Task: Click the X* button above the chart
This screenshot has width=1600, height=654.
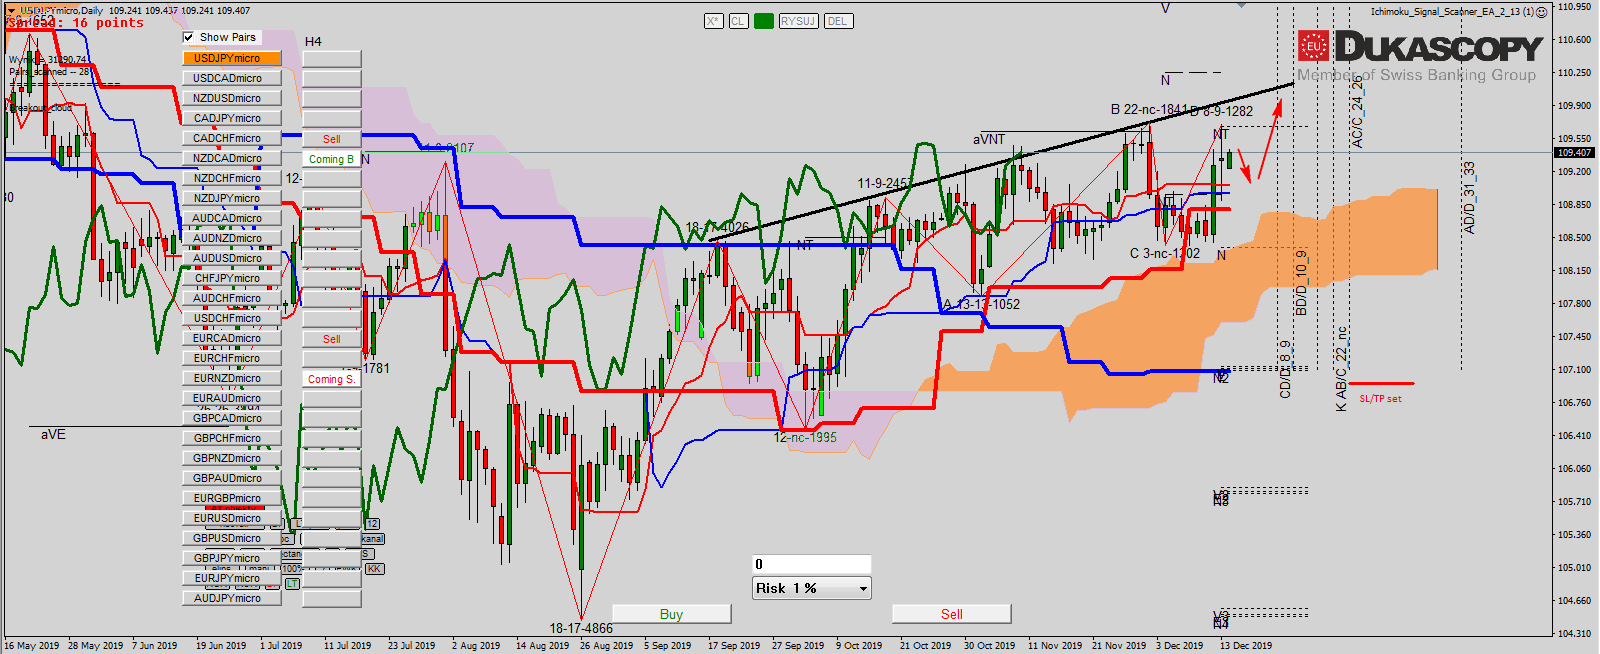Action: pos(713,21)
